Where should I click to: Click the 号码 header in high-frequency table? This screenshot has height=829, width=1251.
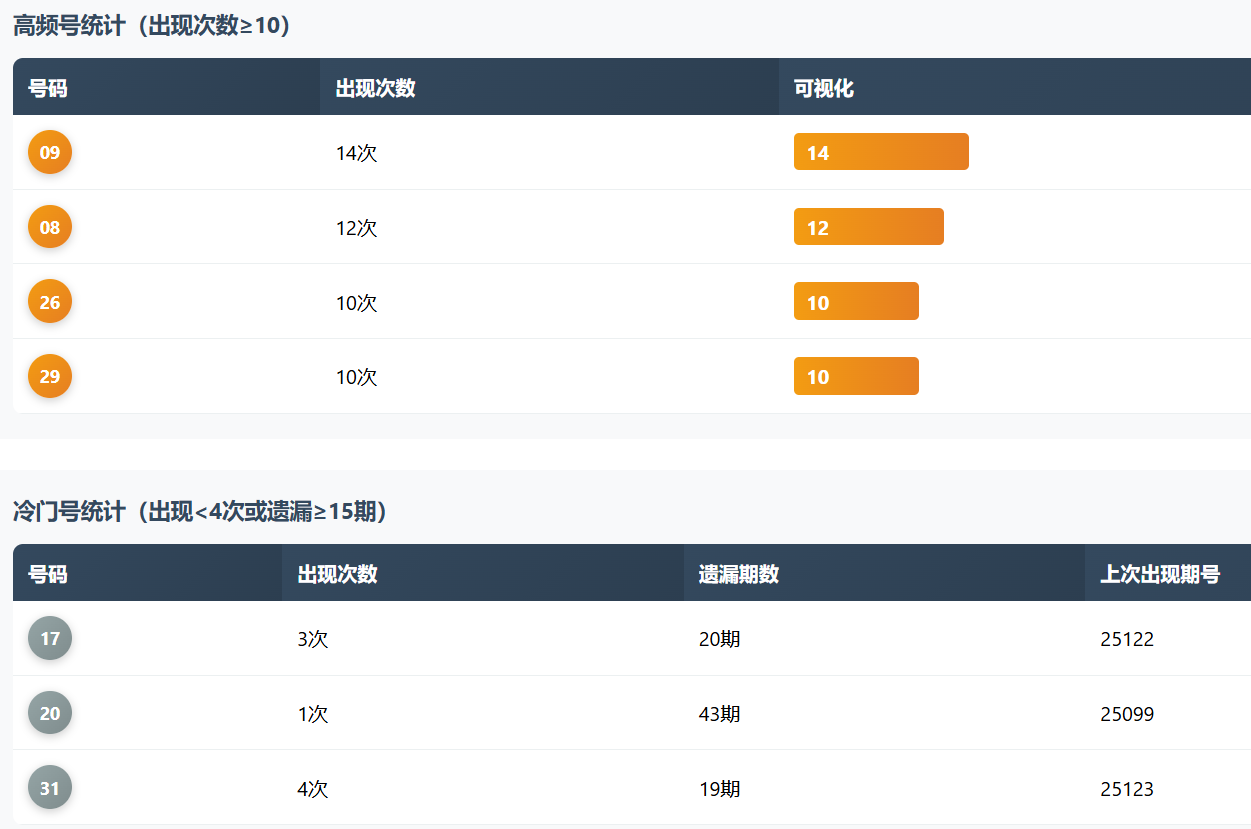pyautogui.click(x=48, y=88)
